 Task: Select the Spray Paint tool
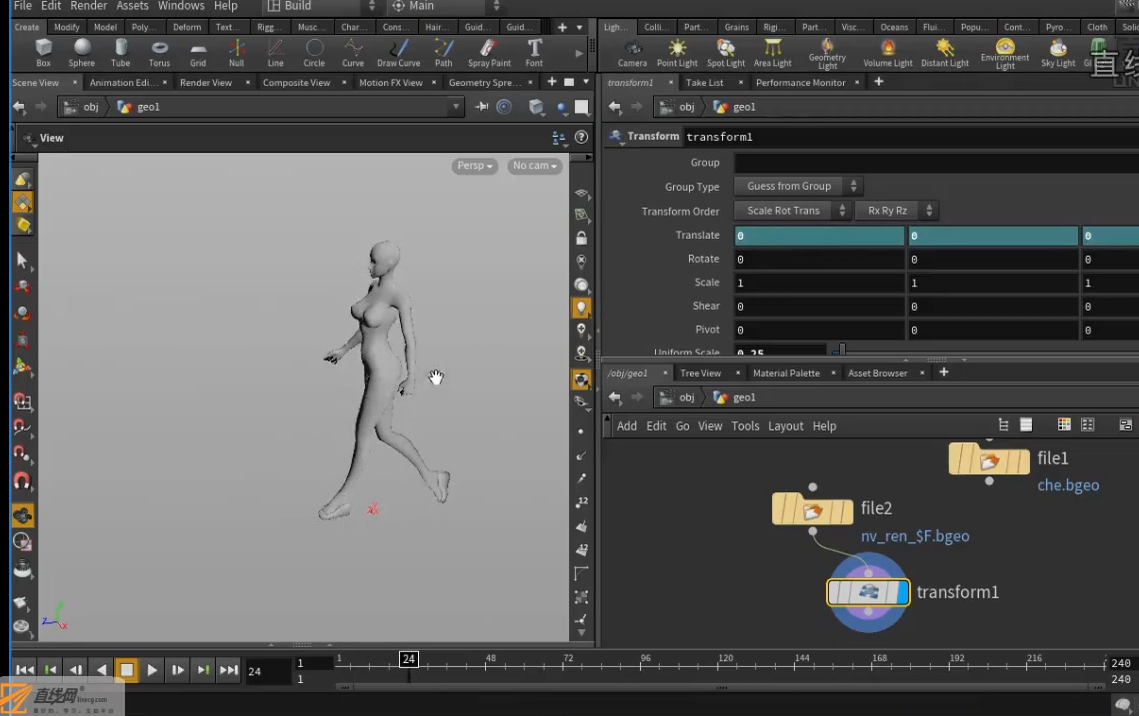489,53
